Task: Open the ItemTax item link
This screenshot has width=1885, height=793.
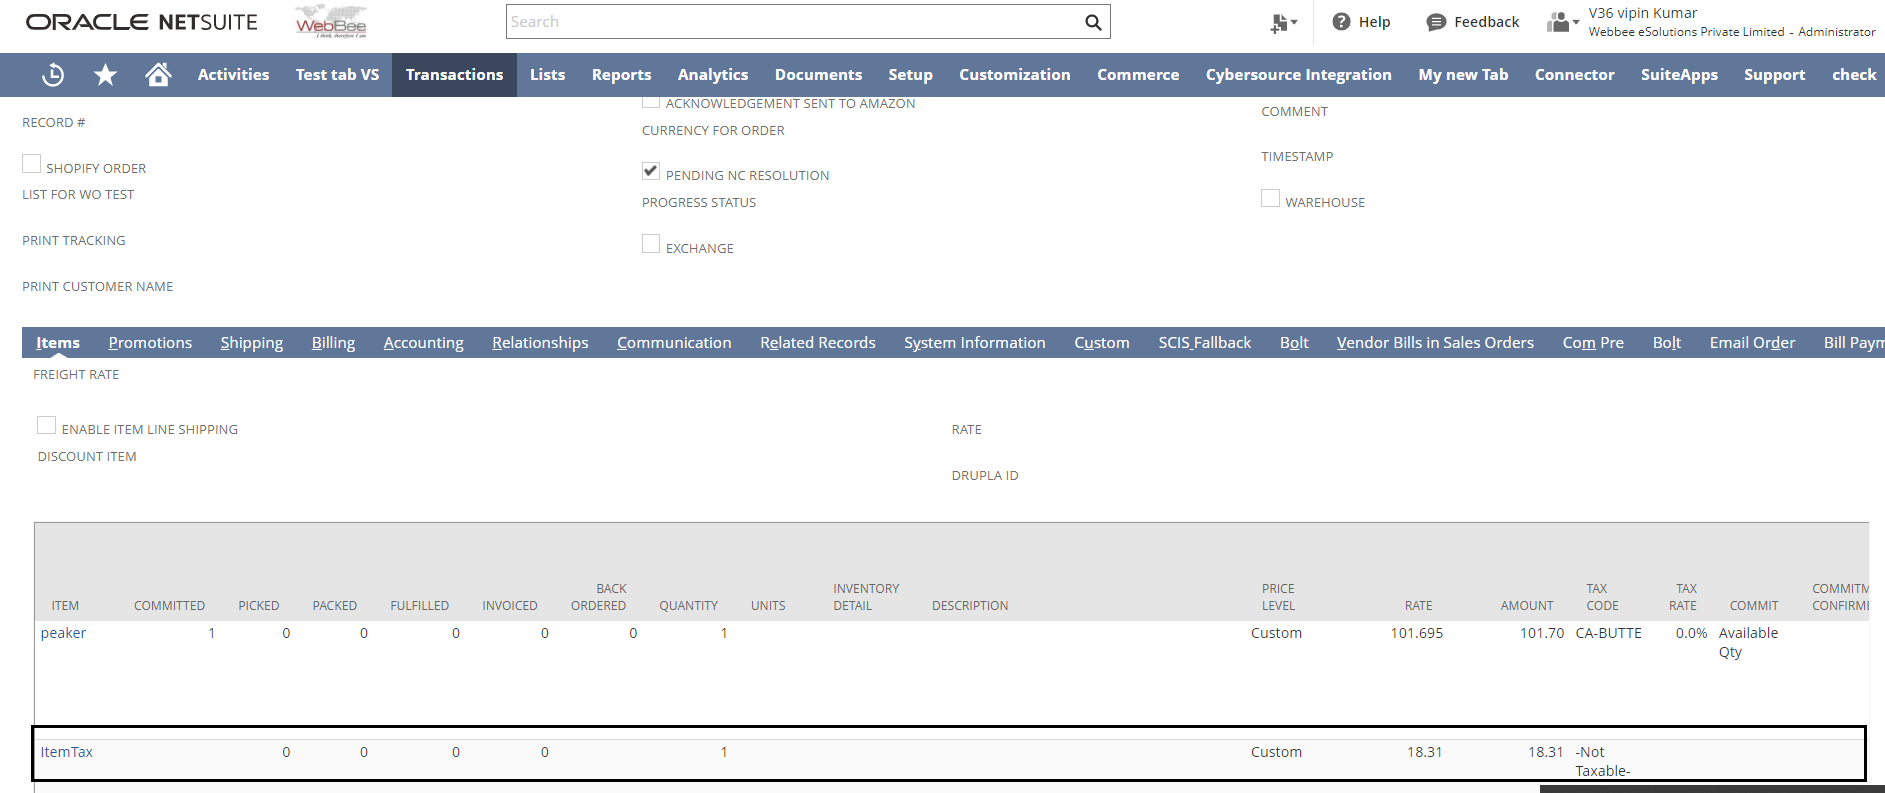Action: point(66,752)
